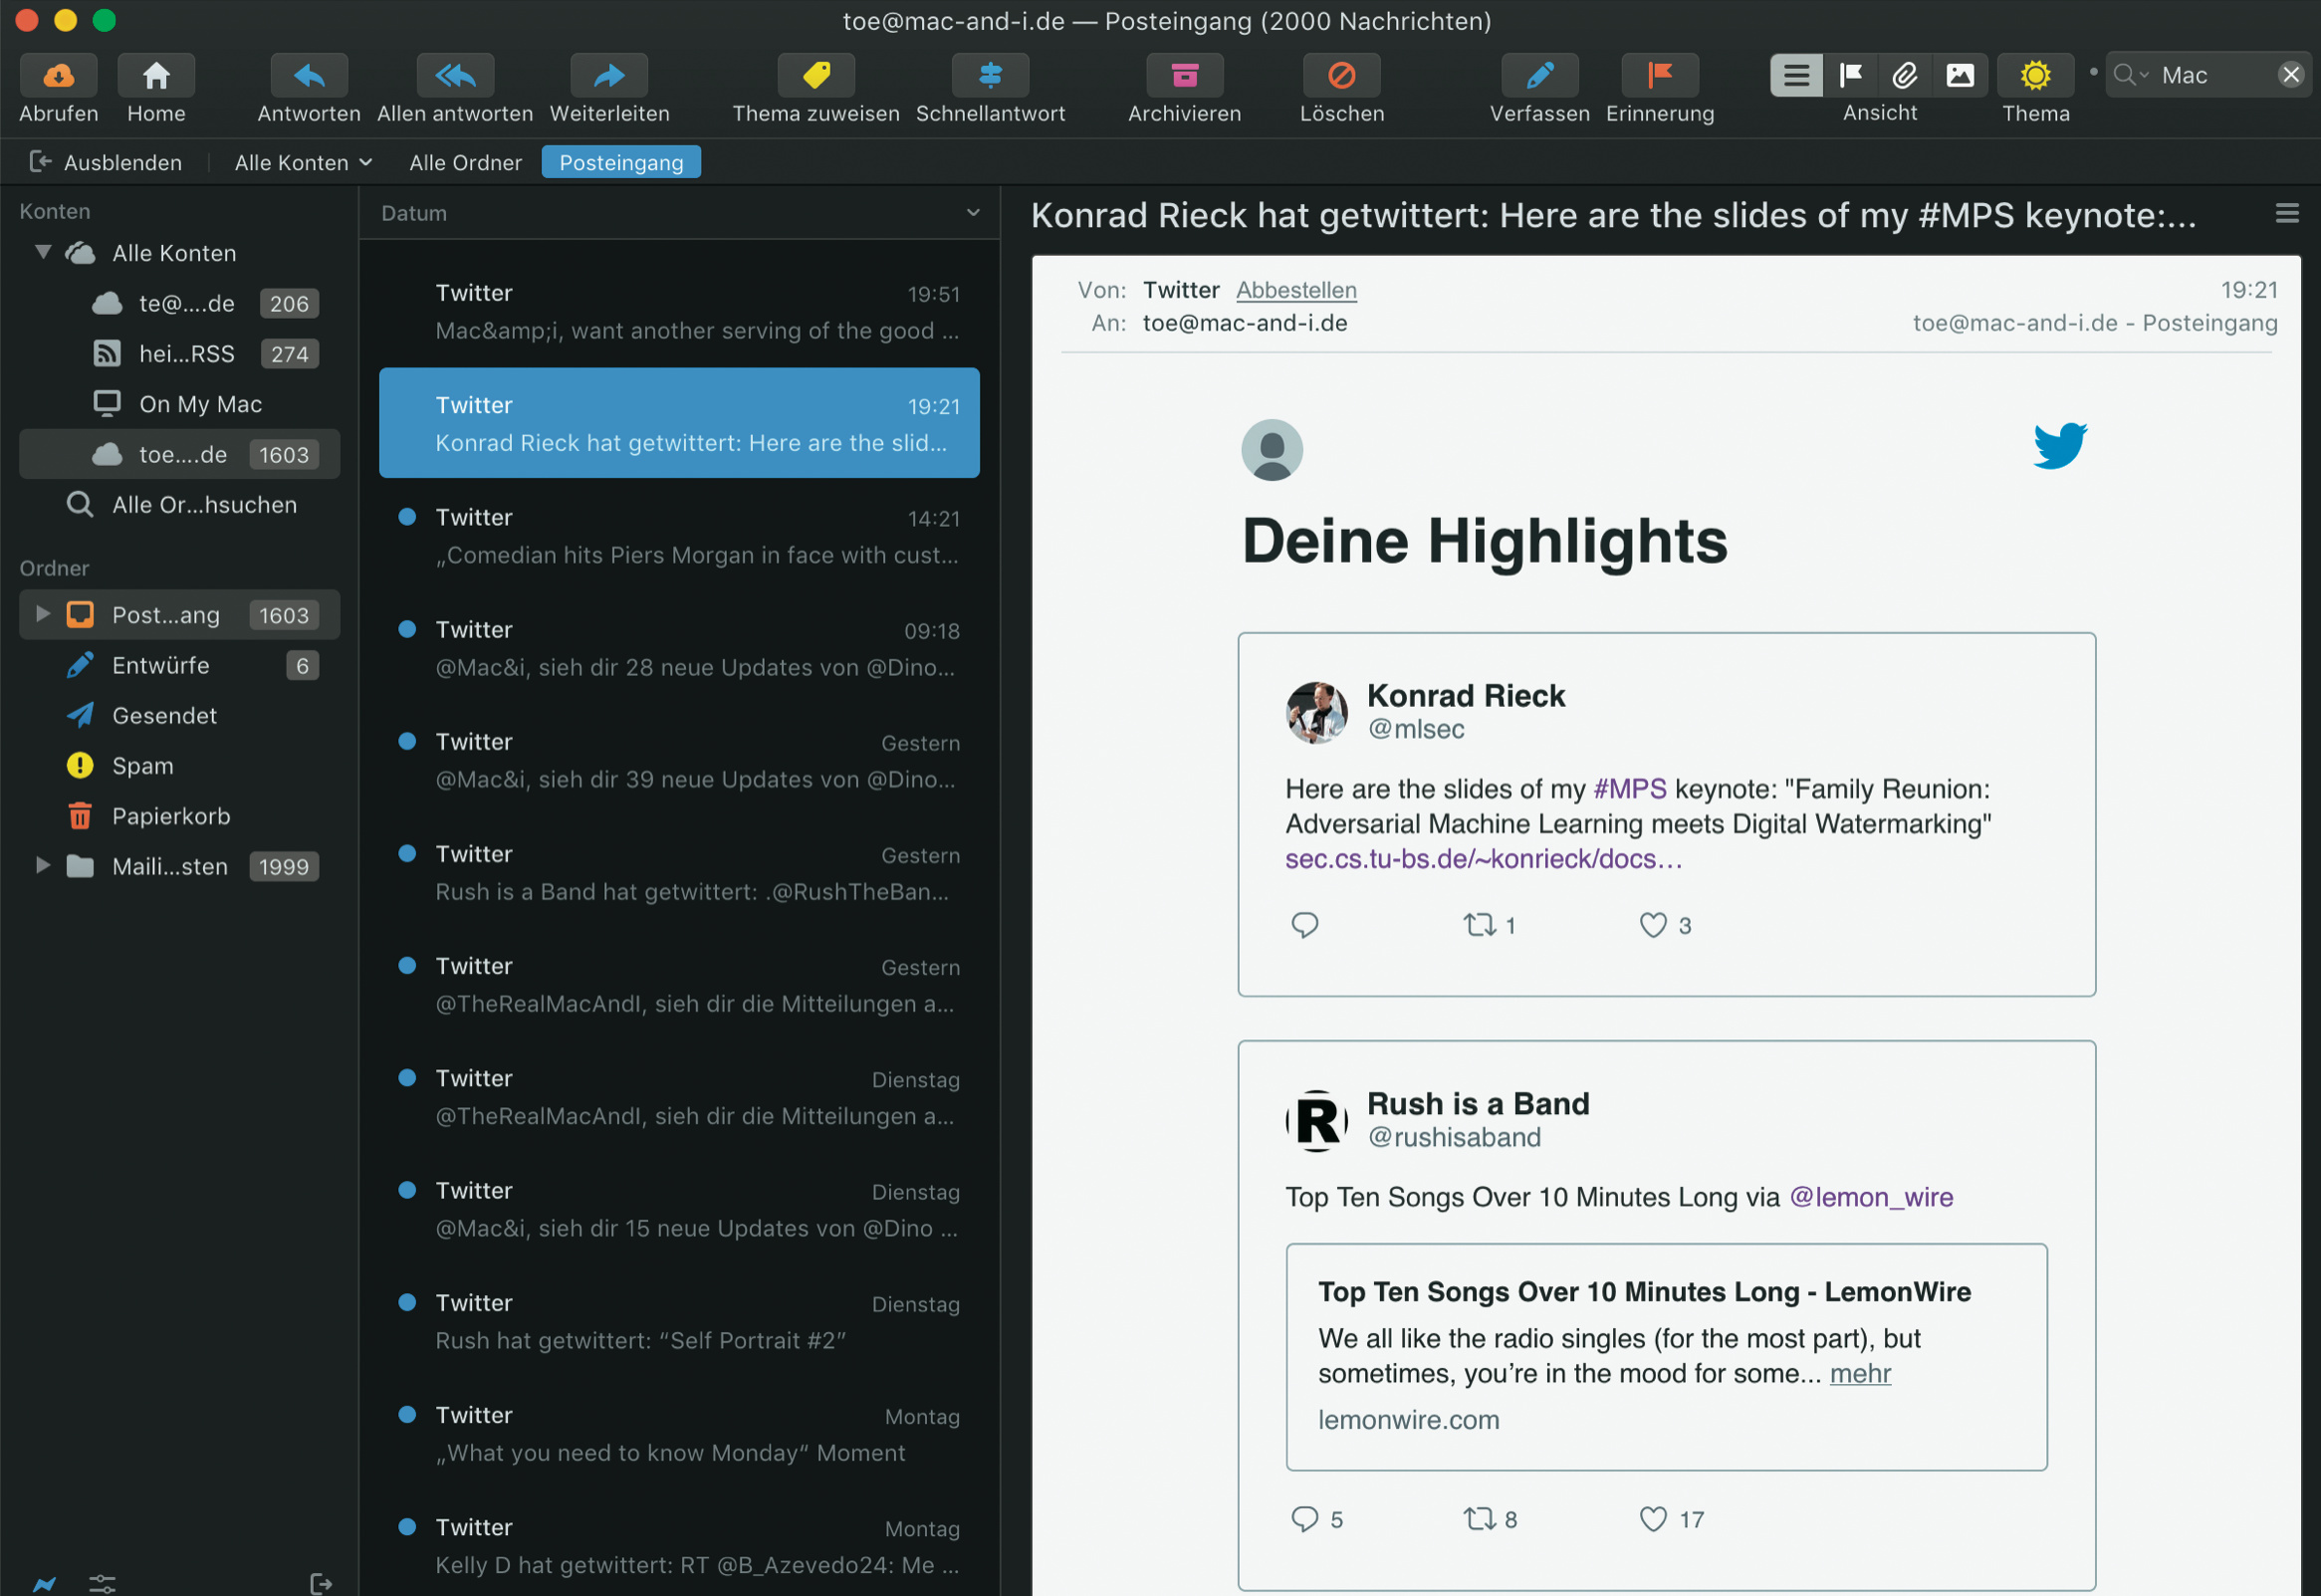Switch to Alle Ordner tab
This screenshot has width=2321, height=1596.
465,162
